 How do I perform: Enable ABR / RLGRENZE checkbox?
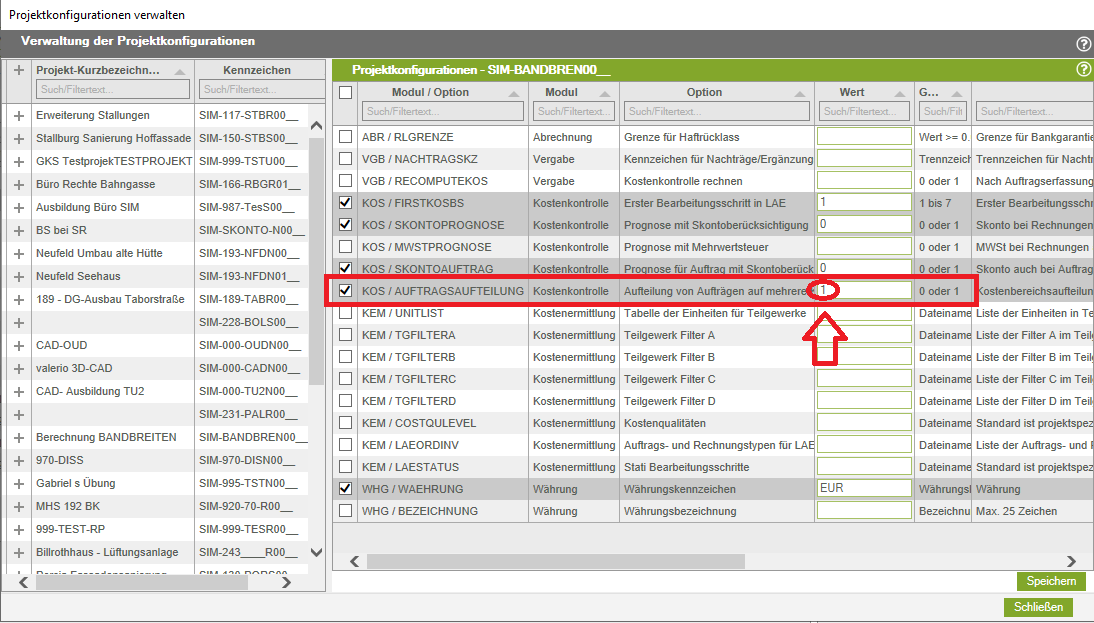tap(345, 137)
